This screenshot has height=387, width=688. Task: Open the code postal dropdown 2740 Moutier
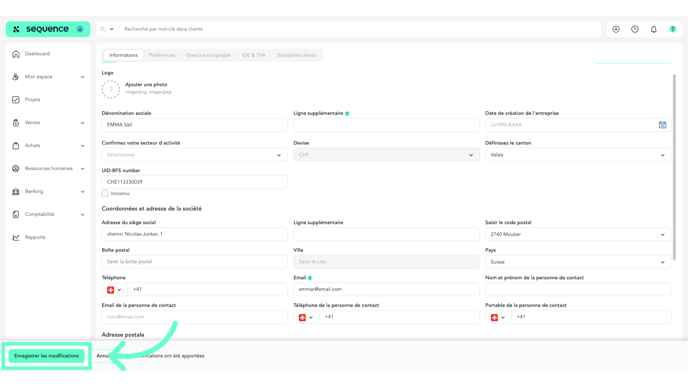pyautogui.click(x=578, y=234)
